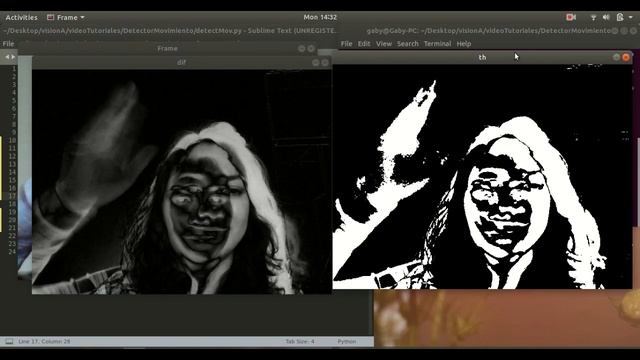Viewport: 640px width, 360px height.
Task: Open the Activities overview
Action: coord(21,17)
